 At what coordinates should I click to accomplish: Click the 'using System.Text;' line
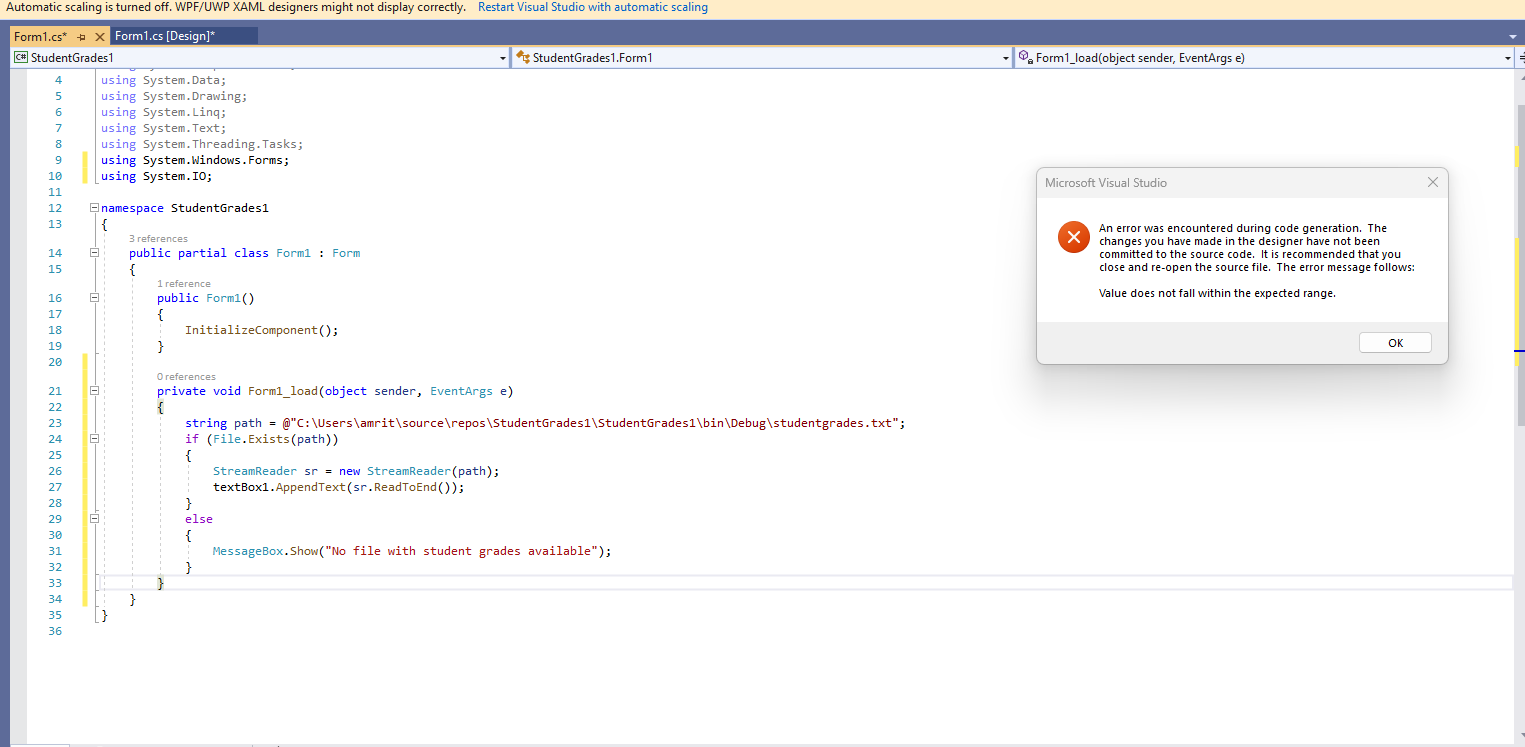164,128
